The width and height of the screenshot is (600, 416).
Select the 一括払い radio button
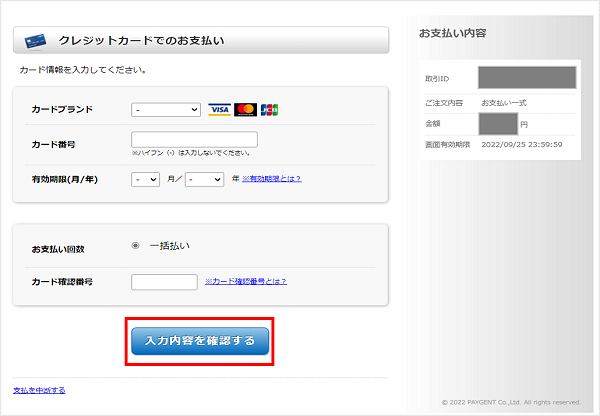coord(136,245)
